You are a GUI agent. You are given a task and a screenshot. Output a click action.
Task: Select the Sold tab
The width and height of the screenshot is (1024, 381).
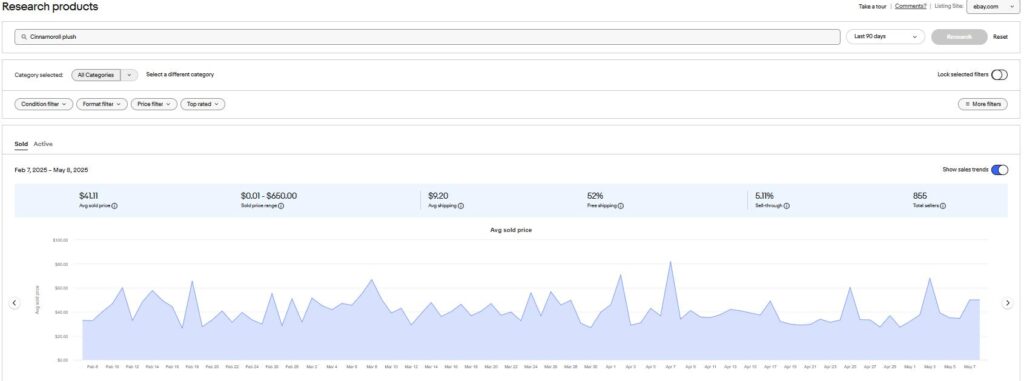[x=21, y=144]
